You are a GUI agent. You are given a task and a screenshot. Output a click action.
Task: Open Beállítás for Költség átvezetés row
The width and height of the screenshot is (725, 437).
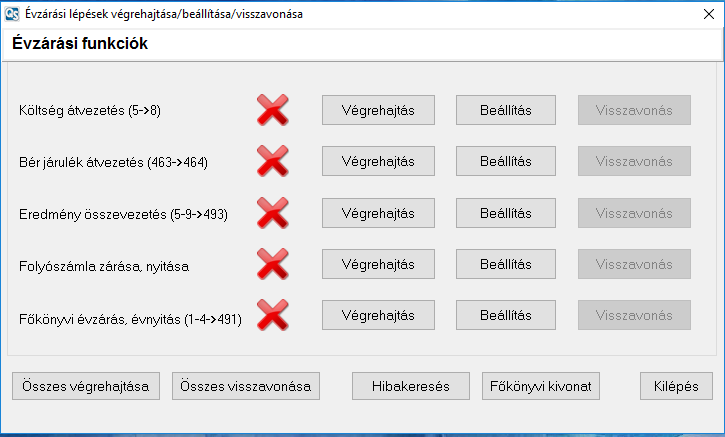coord(505,109)
